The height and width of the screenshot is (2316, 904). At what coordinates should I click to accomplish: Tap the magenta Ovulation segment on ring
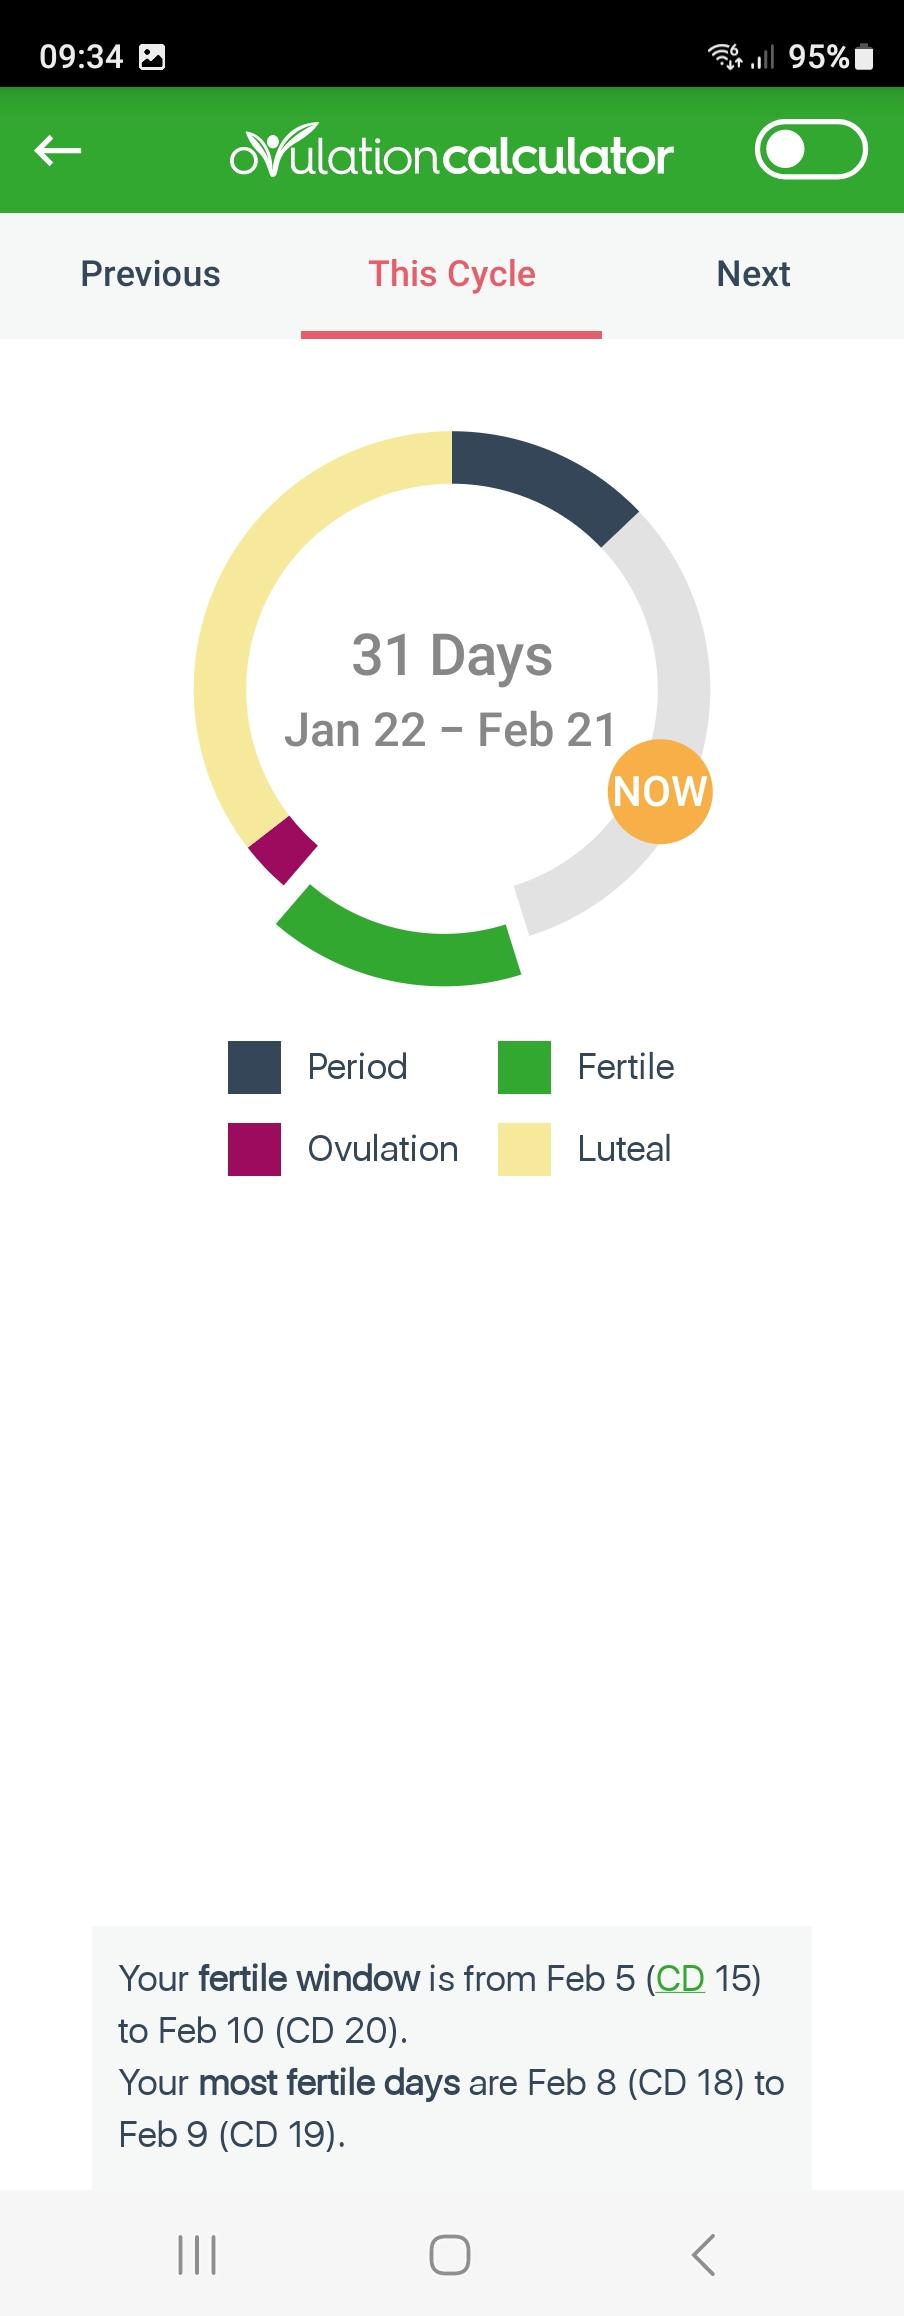click(282, 850)
